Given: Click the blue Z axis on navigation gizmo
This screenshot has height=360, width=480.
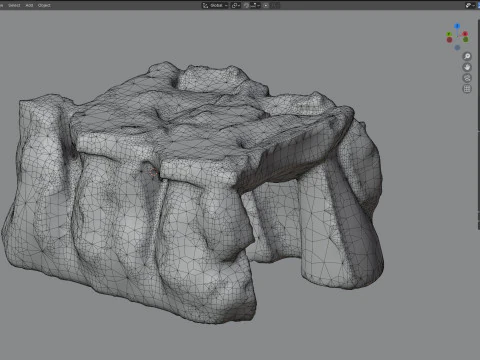Looking at the screenshot, I should [x=457, y=26].
